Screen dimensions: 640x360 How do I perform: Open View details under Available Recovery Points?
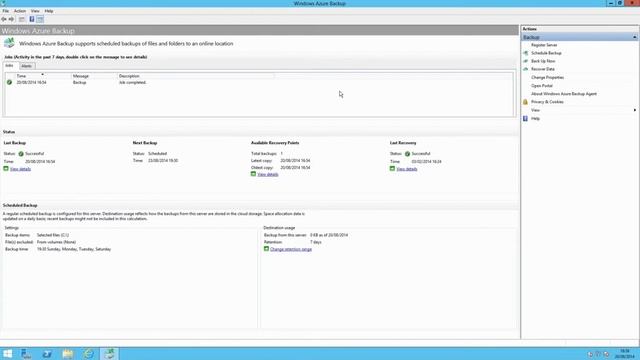268,174
